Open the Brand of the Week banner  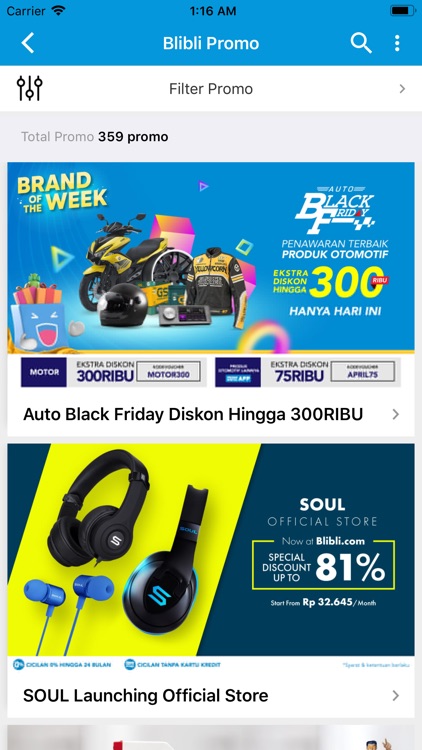(211, 257)
